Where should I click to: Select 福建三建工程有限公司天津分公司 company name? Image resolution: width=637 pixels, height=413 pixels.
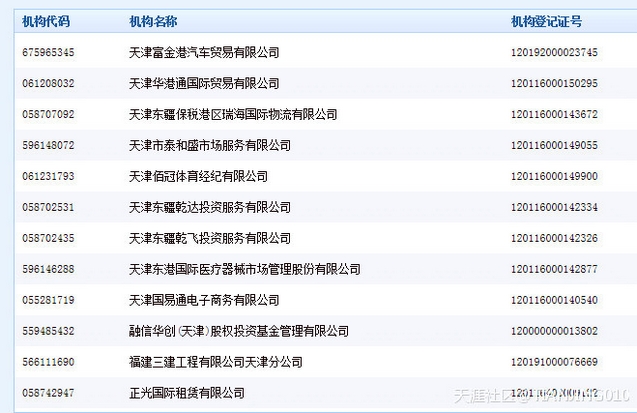point(216,362)
